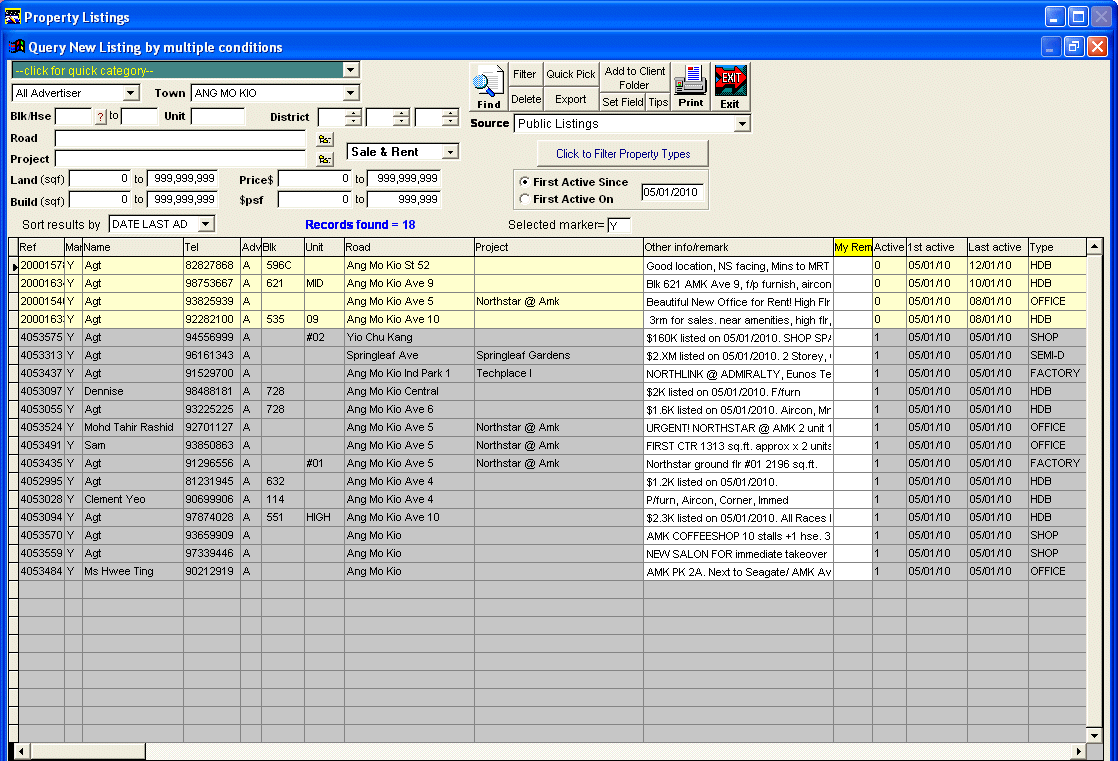
Task: Open the Sort results by dropdown
Action: click(205, 224)
